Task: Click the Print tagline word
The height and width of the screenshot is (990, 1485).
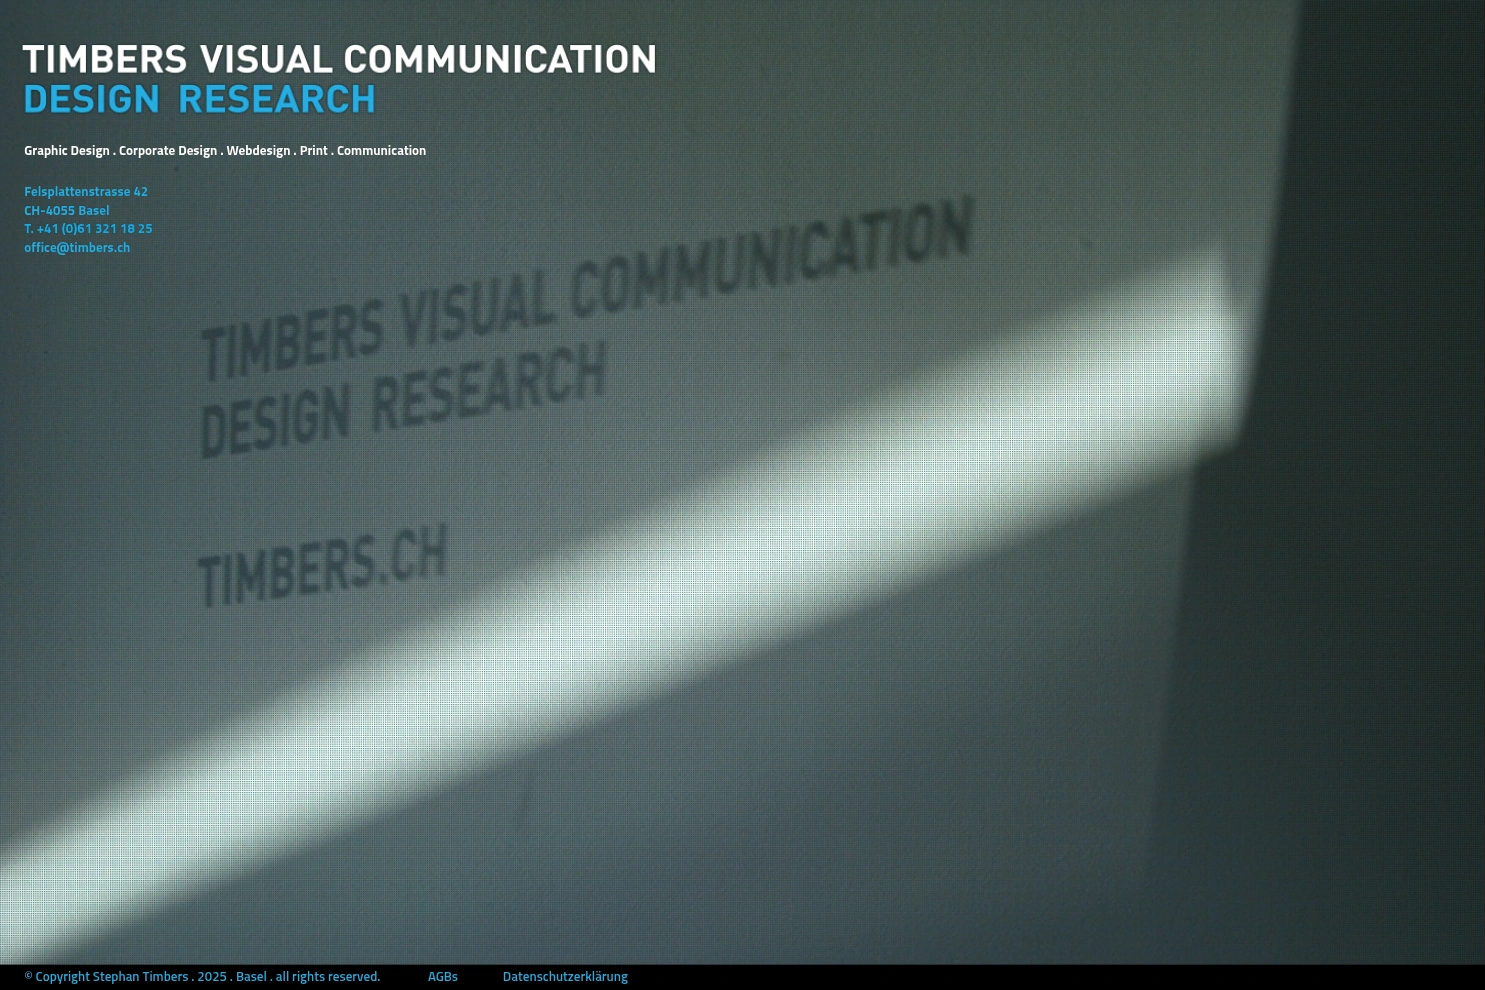Action: (x=313, y=150)
